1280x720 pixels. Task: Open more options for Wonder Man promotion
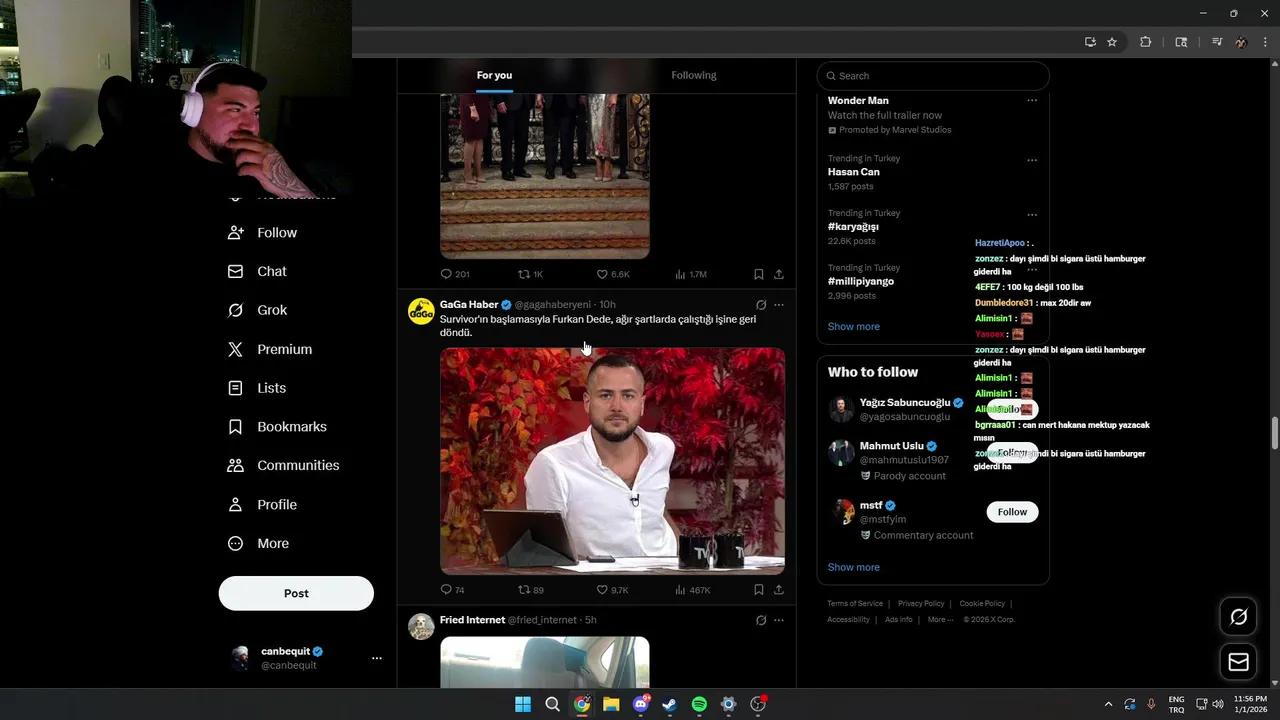coord(1032,100)
